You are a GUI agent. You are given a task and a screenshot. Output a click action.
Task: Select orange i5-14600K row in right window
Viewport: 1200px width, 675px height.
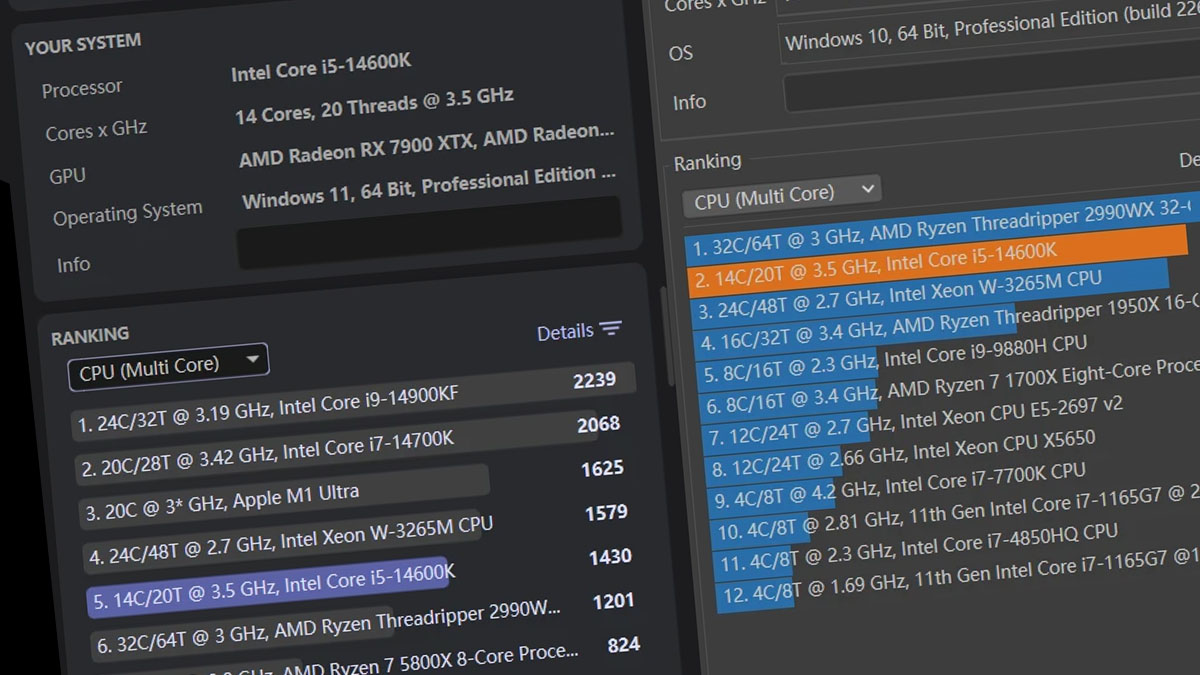coord(938,261)
